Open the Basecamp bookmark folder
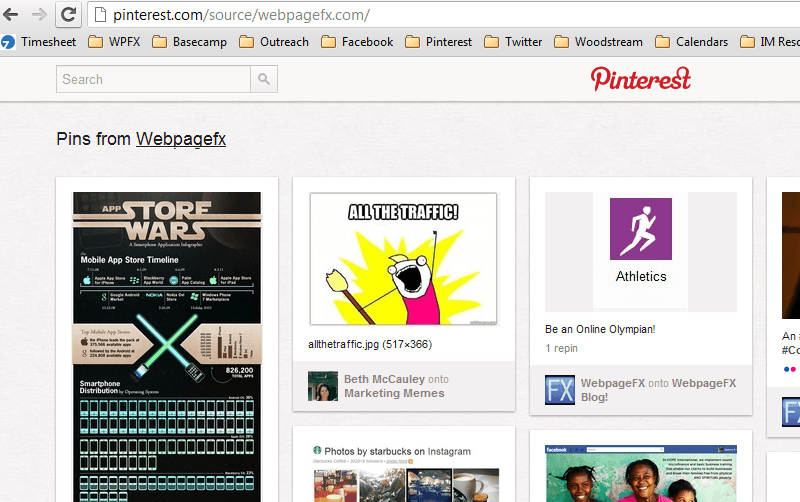The image size is (800, 502). (x=189, y=42)
